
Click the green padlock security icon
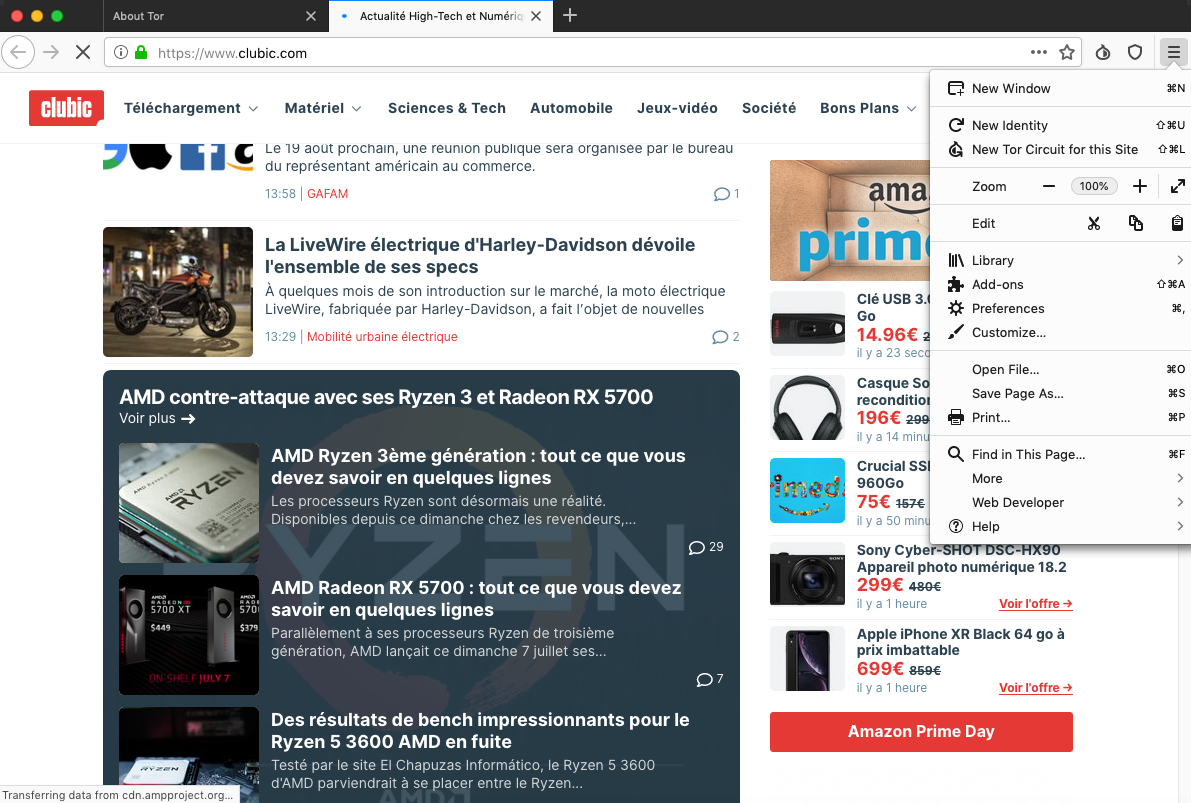pos(141,52)
